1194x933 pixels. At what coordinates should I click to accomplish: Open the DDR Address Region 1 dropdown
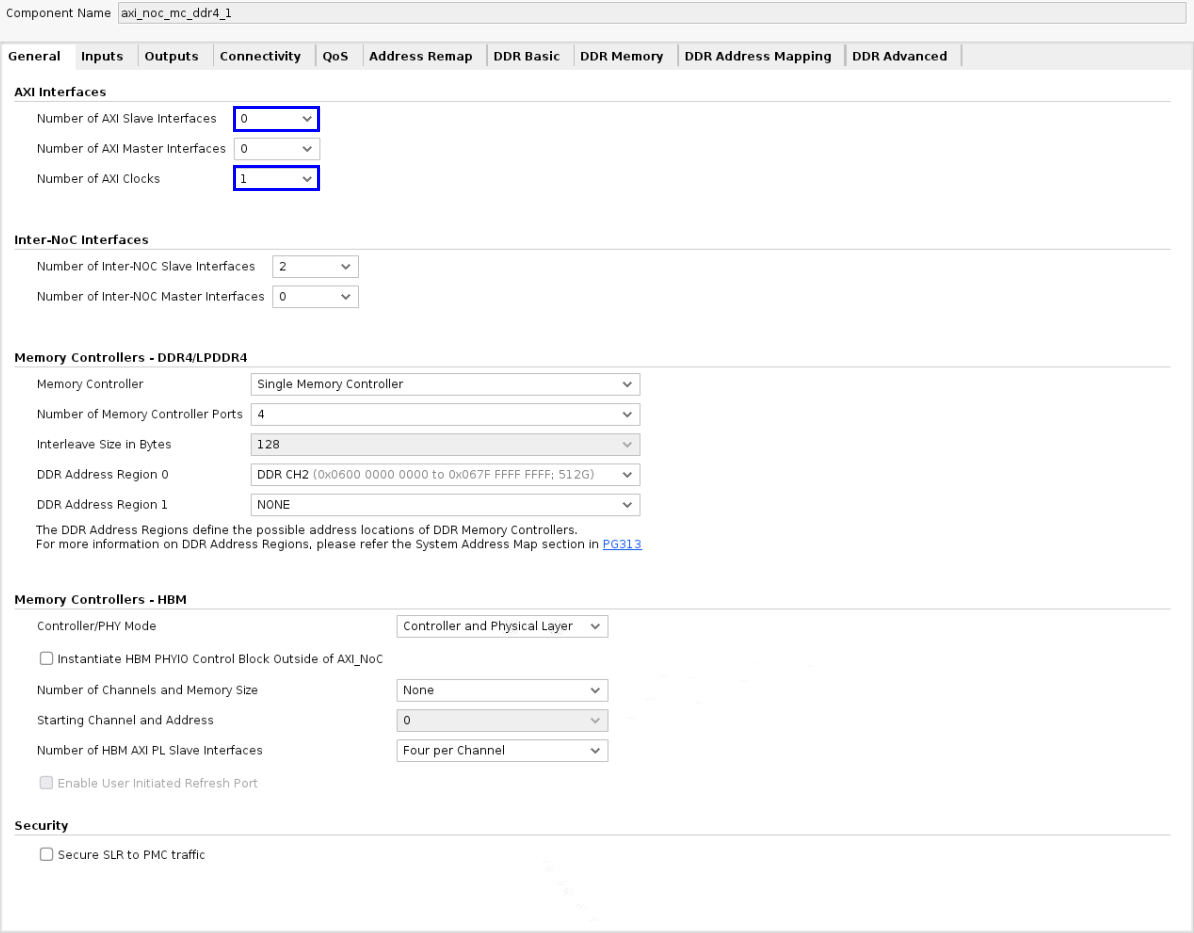click(x=444, y=505)
